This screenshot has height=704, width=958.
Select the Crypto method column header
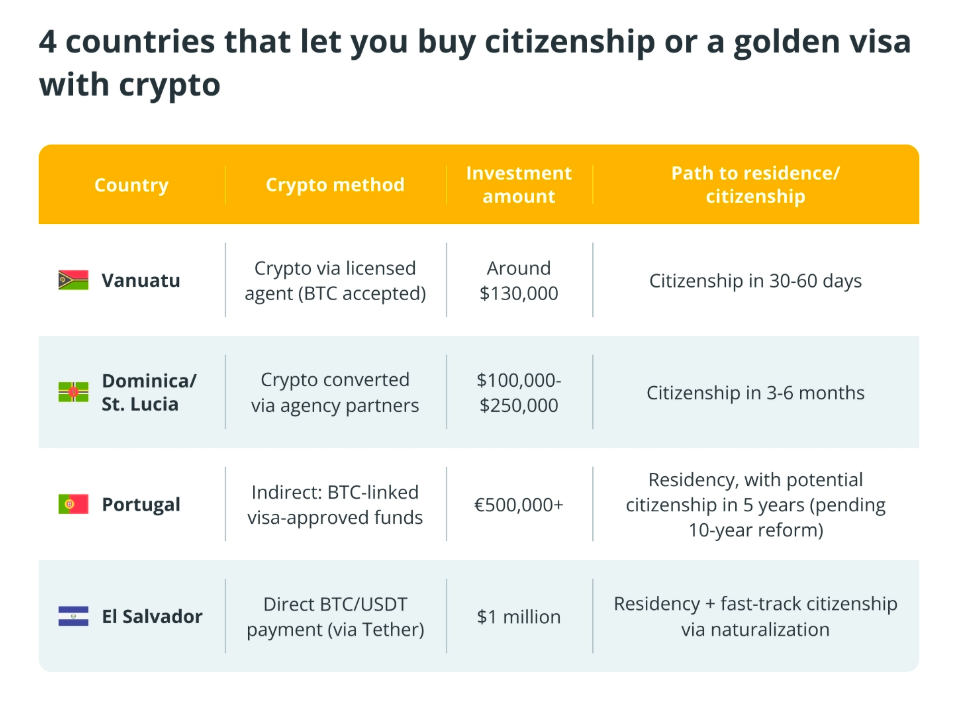(x=335, y=185)
